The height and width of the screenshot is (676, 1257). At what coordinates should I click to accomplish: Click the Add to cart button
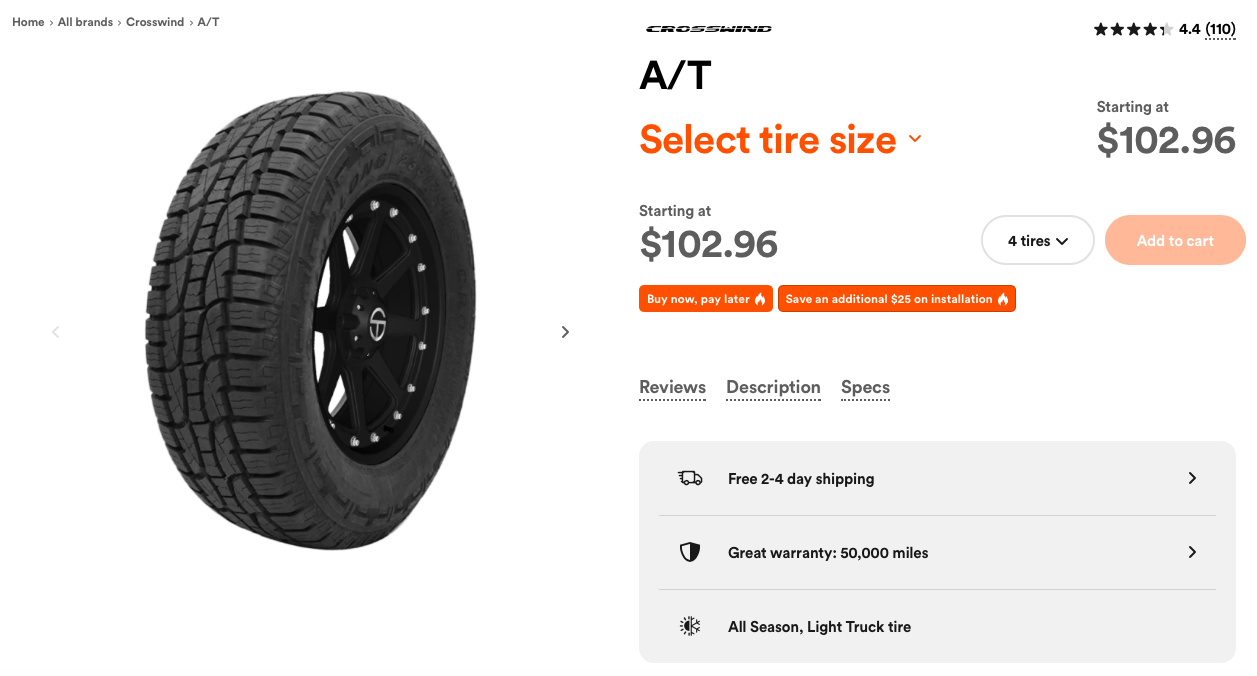[1175, 240]
